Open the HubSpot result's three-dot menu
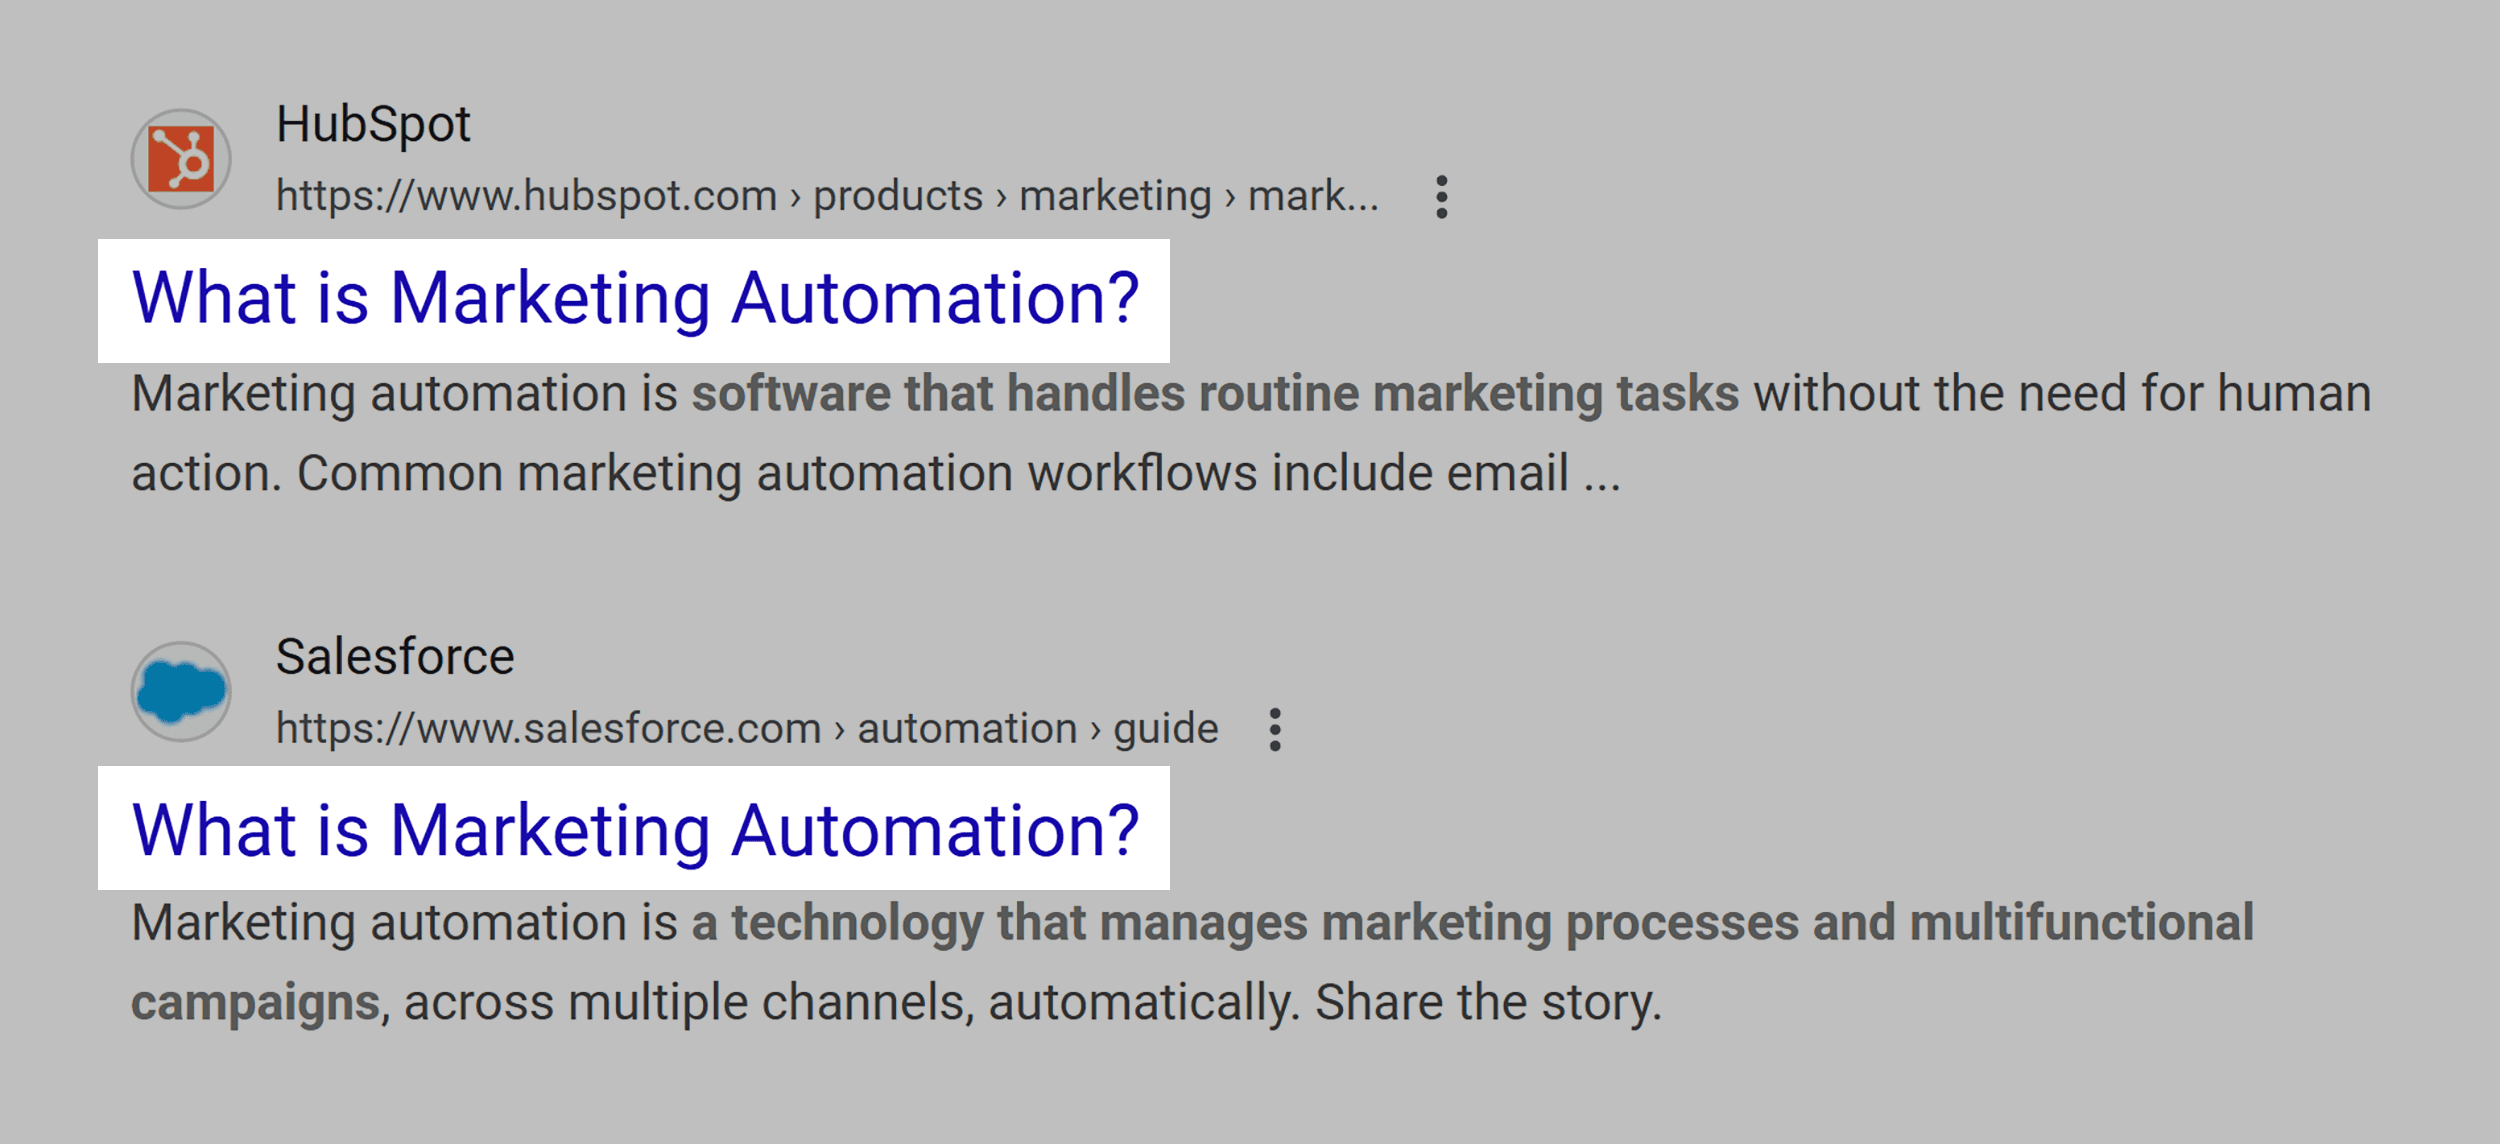The image size is (2500, 1144). [1441, 197]
